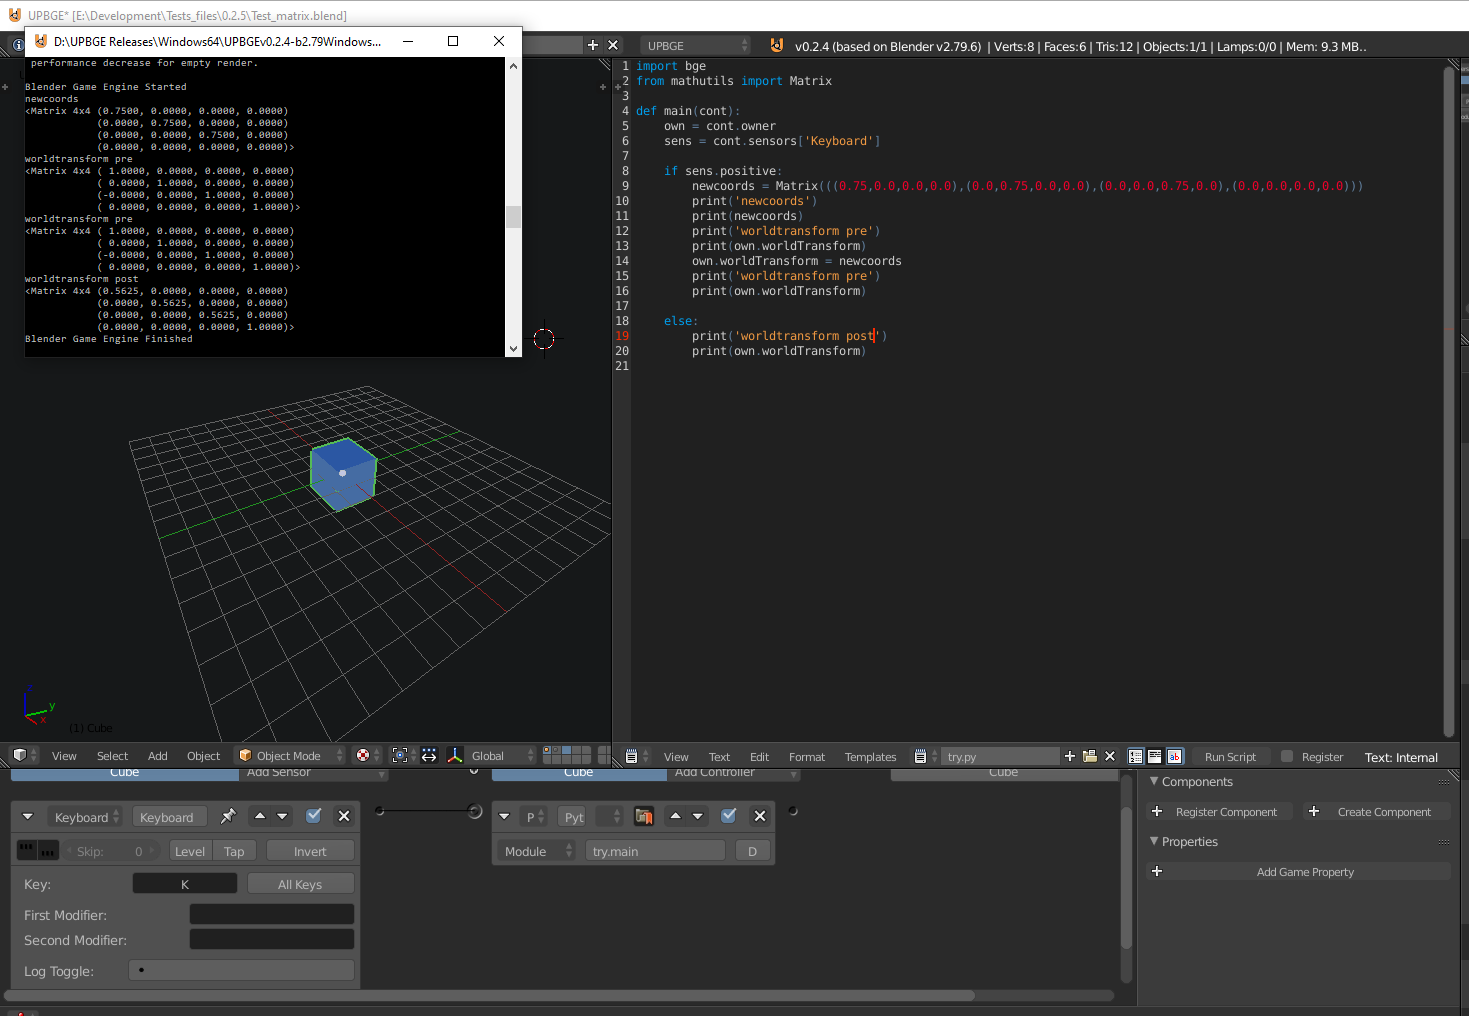Screen dimensions: 1469x1016
Task: Click the horizontal scrollbar of logic editor
Action: coord(490,996)
